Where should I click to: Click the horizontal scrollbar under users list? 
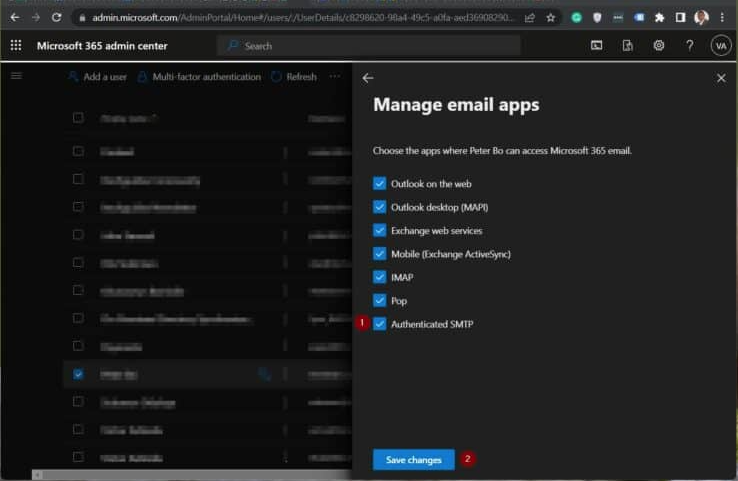[x=192, y=474]
